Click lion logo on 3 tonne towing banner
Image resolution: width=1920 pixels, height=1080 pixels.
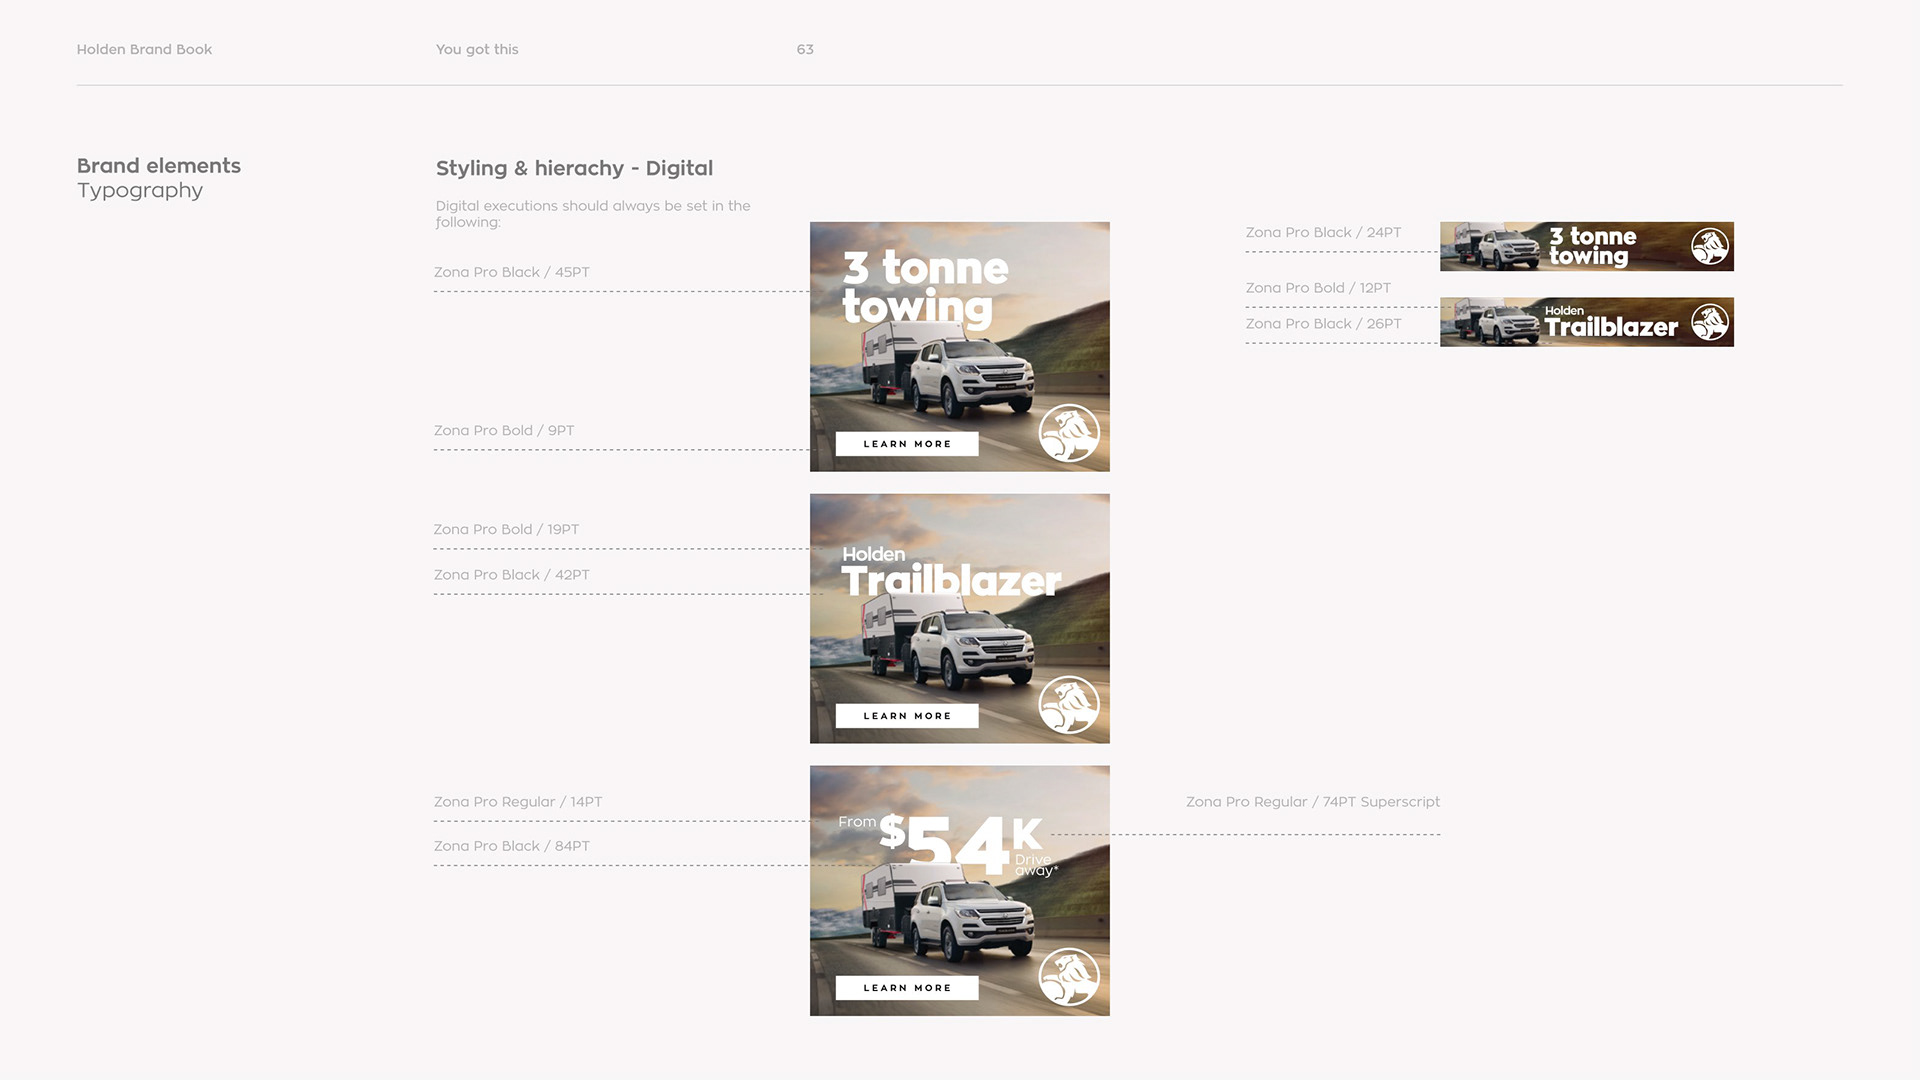[1710, 246]
